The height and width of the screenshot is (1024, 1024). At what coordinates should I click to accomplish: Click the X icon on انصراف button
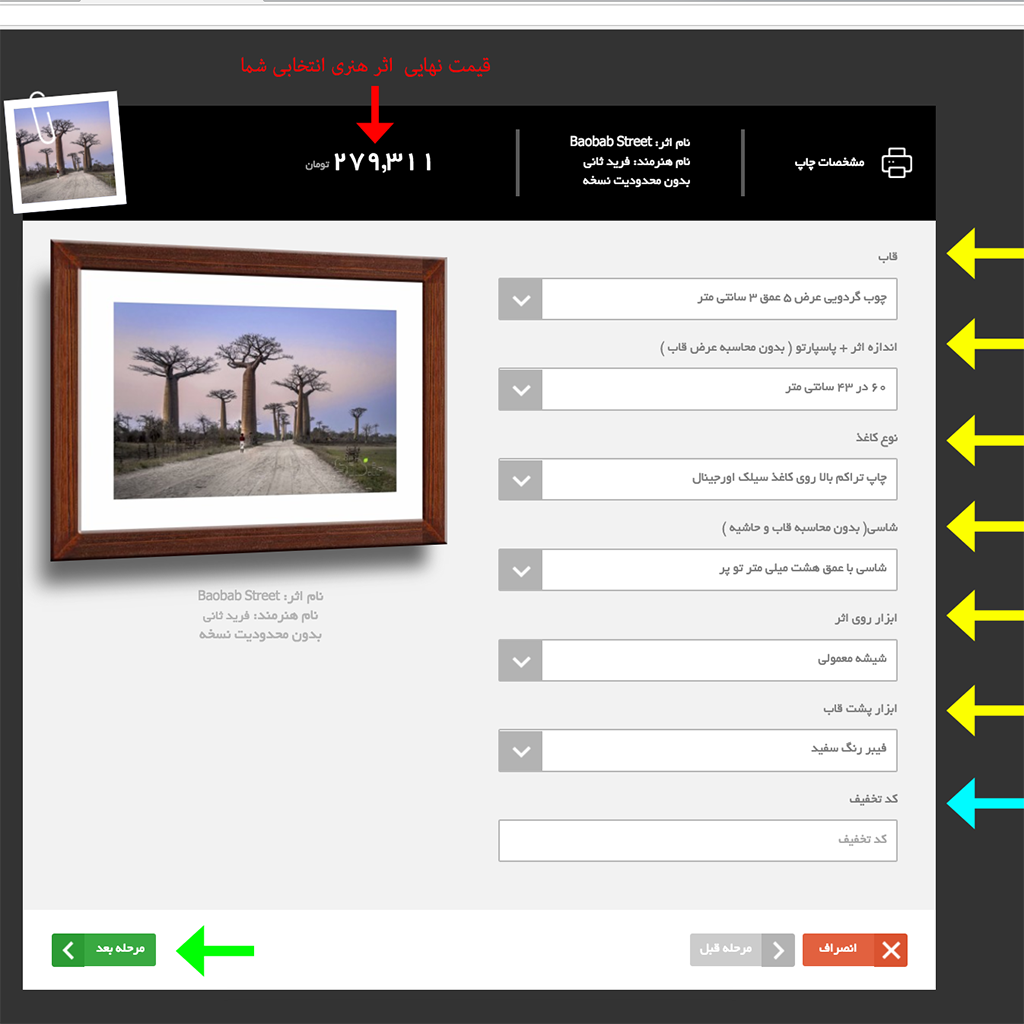click(891, 950)
